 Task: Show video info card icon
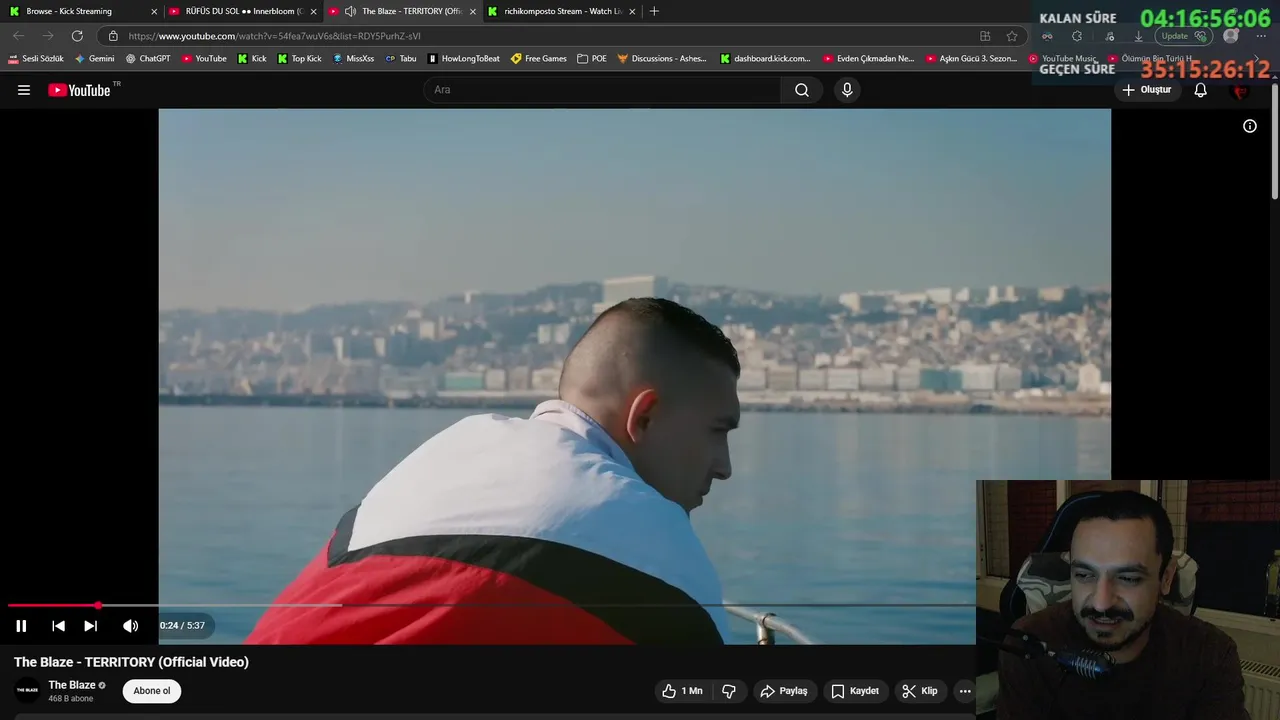click(x=1250, y=126)
